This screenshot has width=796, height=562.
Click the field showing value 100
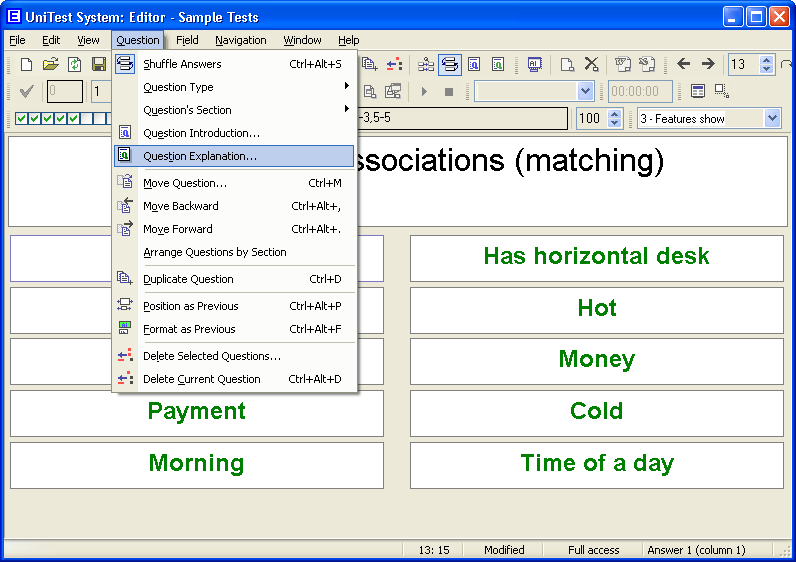(590, 118)
